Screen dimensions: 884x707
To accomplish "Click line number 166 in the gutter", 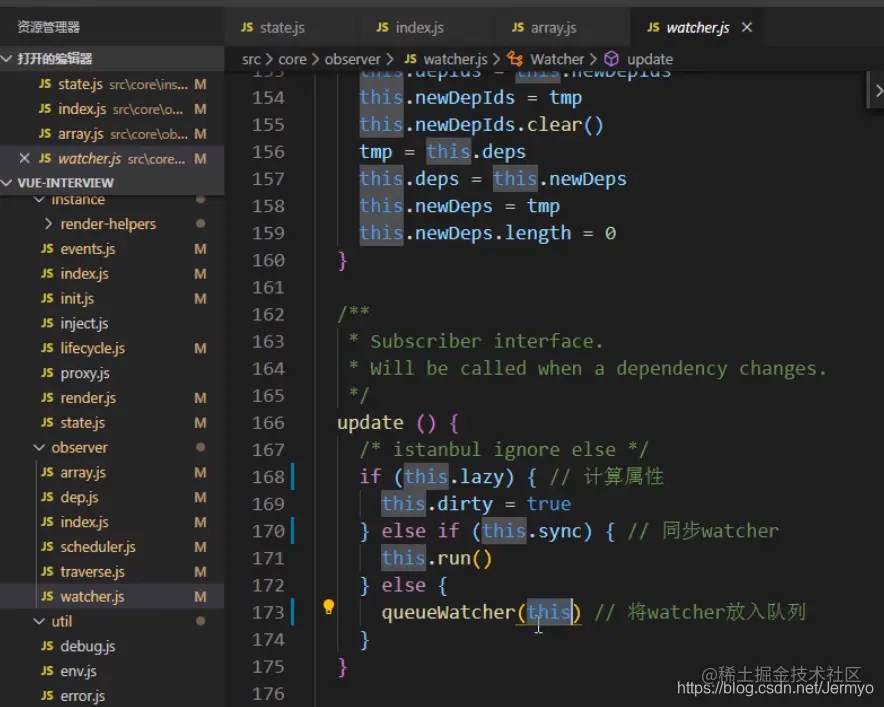I will click(268, 423).
